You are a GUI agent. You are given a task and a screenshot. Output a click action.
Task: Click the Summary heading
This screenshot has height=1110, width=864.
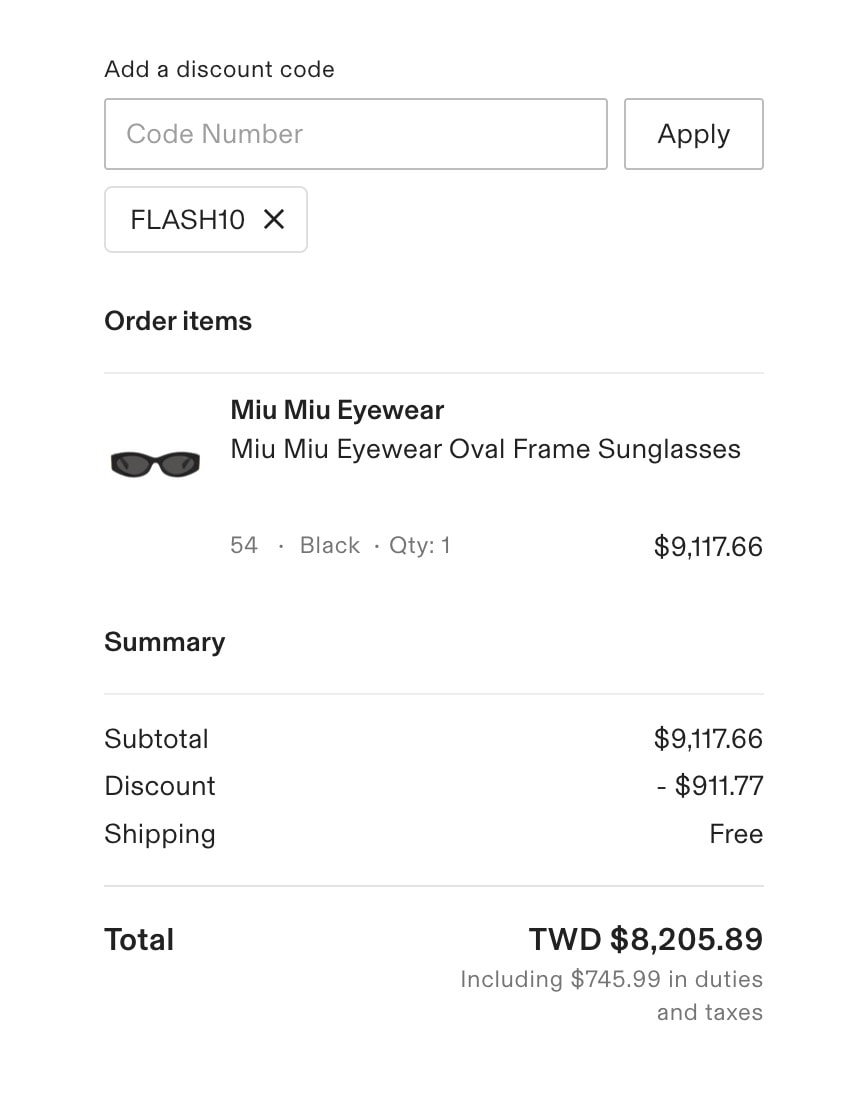tap(165, 642)
